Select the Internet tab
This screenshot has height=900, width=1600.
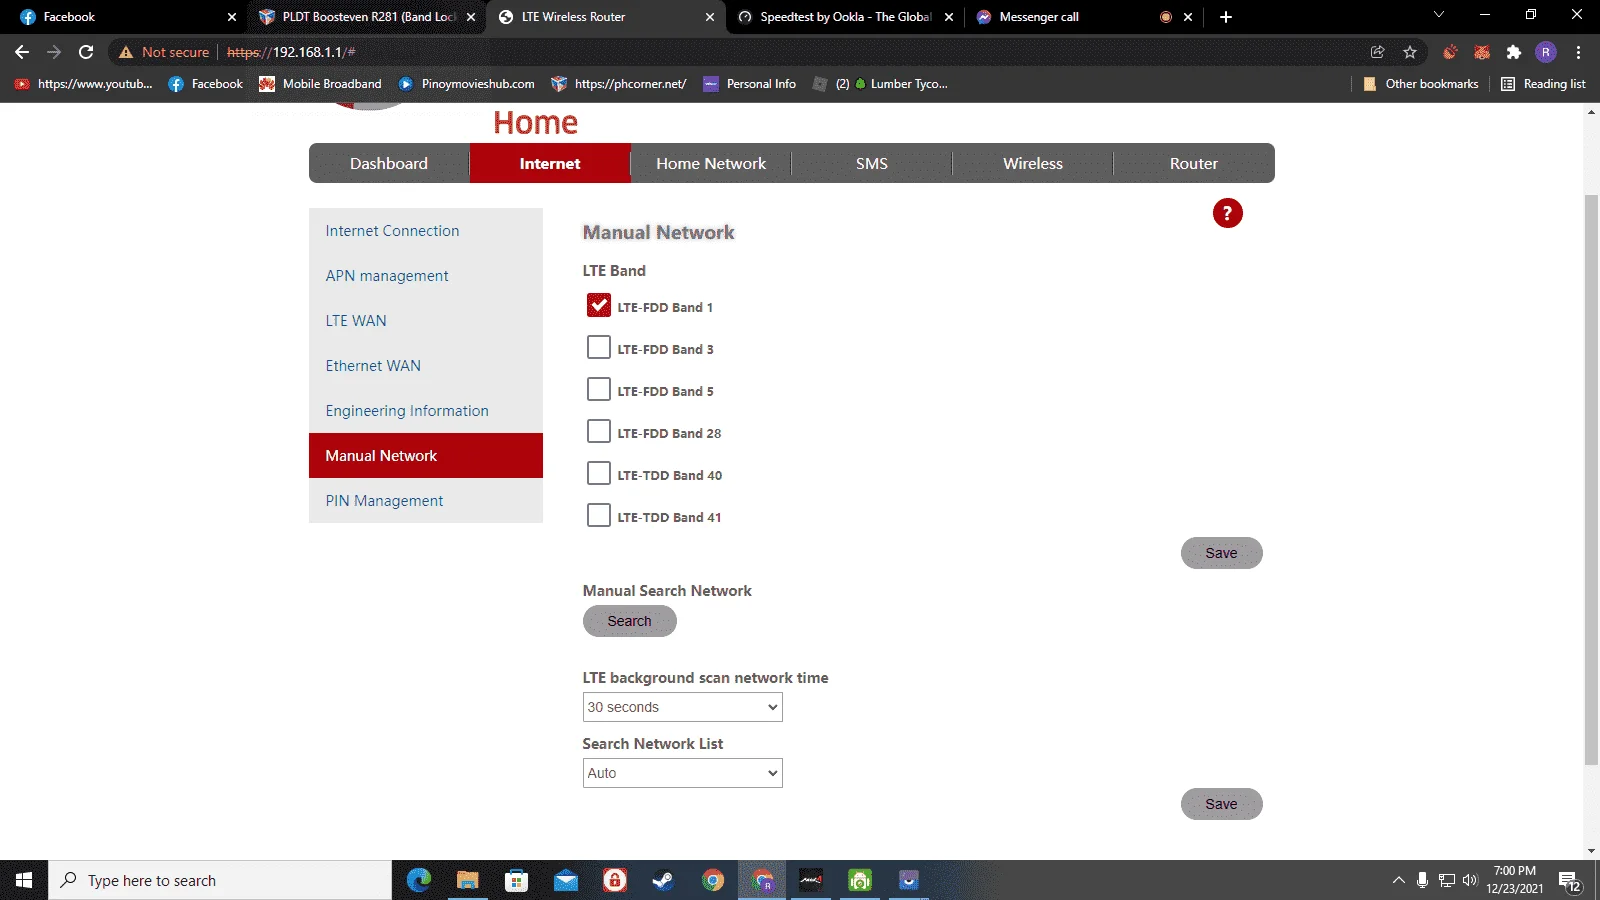pyautogui.click(x=550, y=163)
